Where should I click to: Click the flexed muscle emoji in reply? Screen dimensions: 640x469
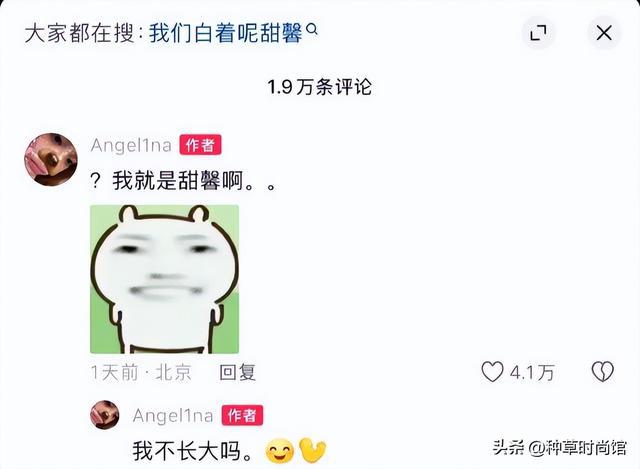tap(313, 450)
